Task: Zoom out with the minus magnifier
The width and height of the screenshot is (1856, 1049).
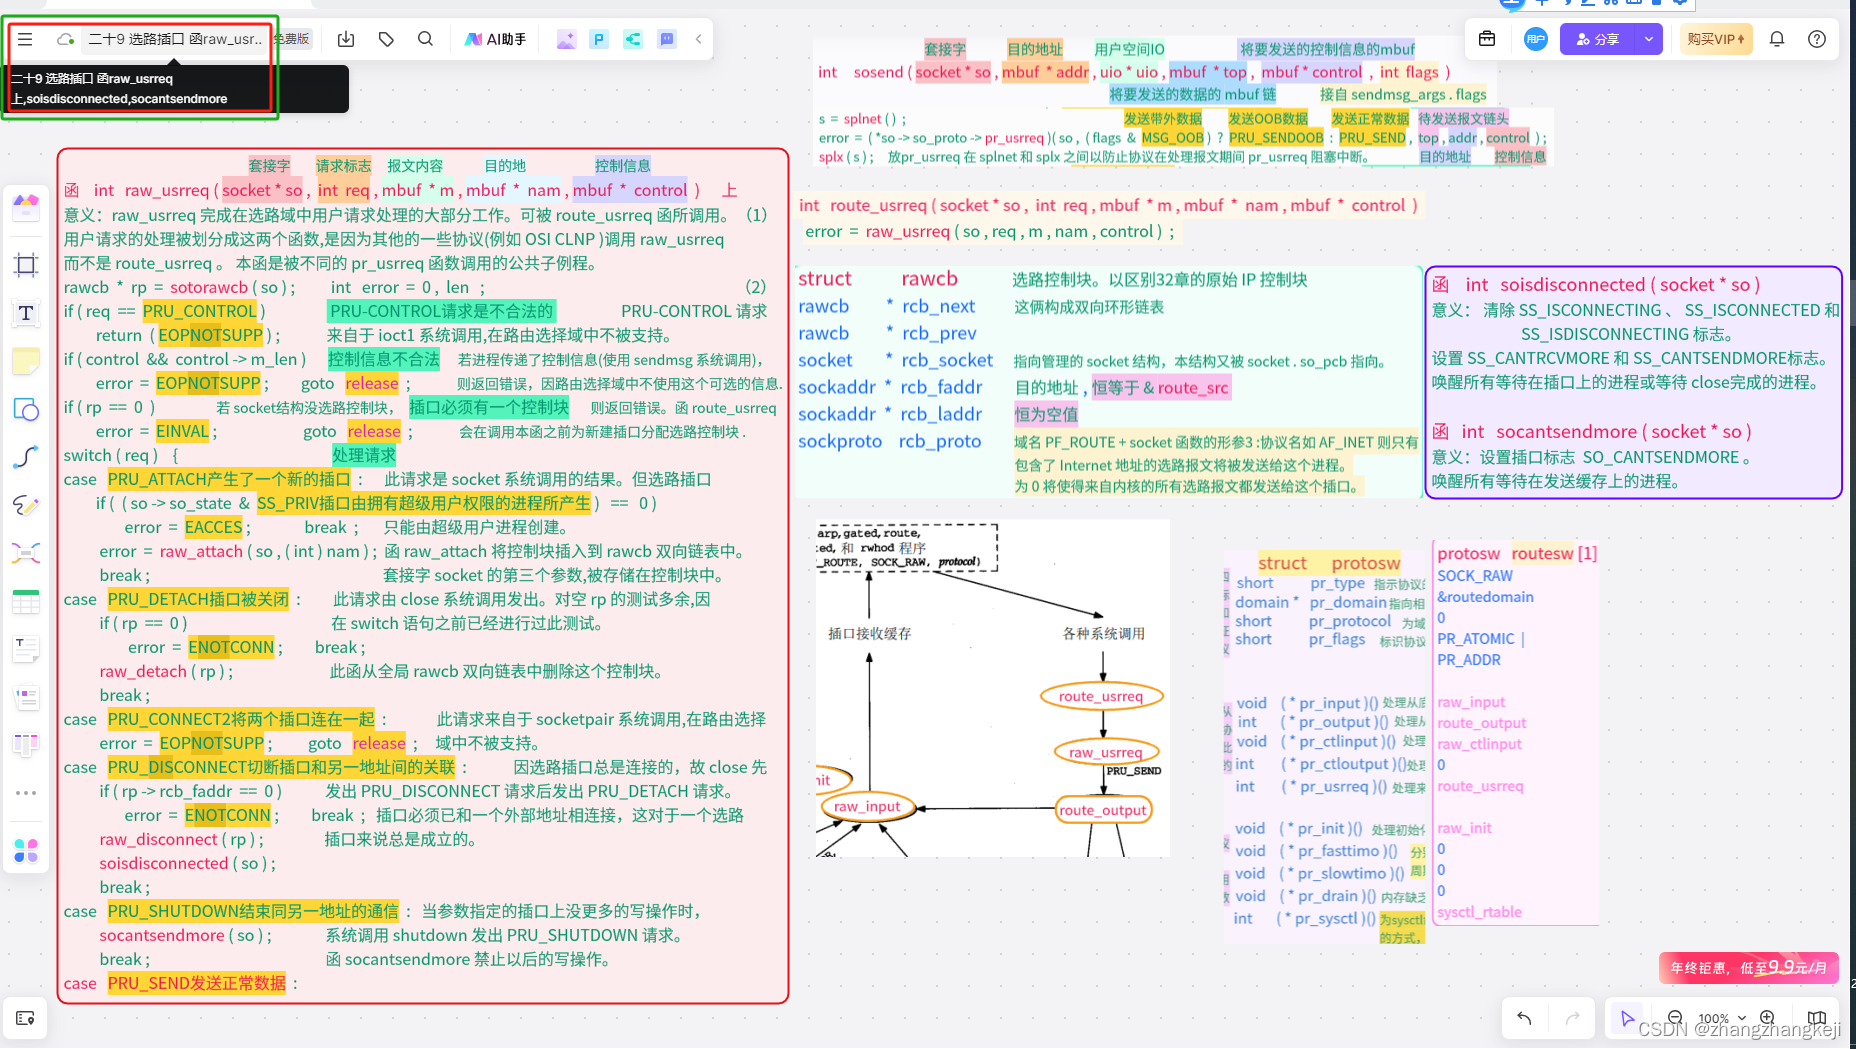Action: pyautogui.click(x=1675, y=1018)
